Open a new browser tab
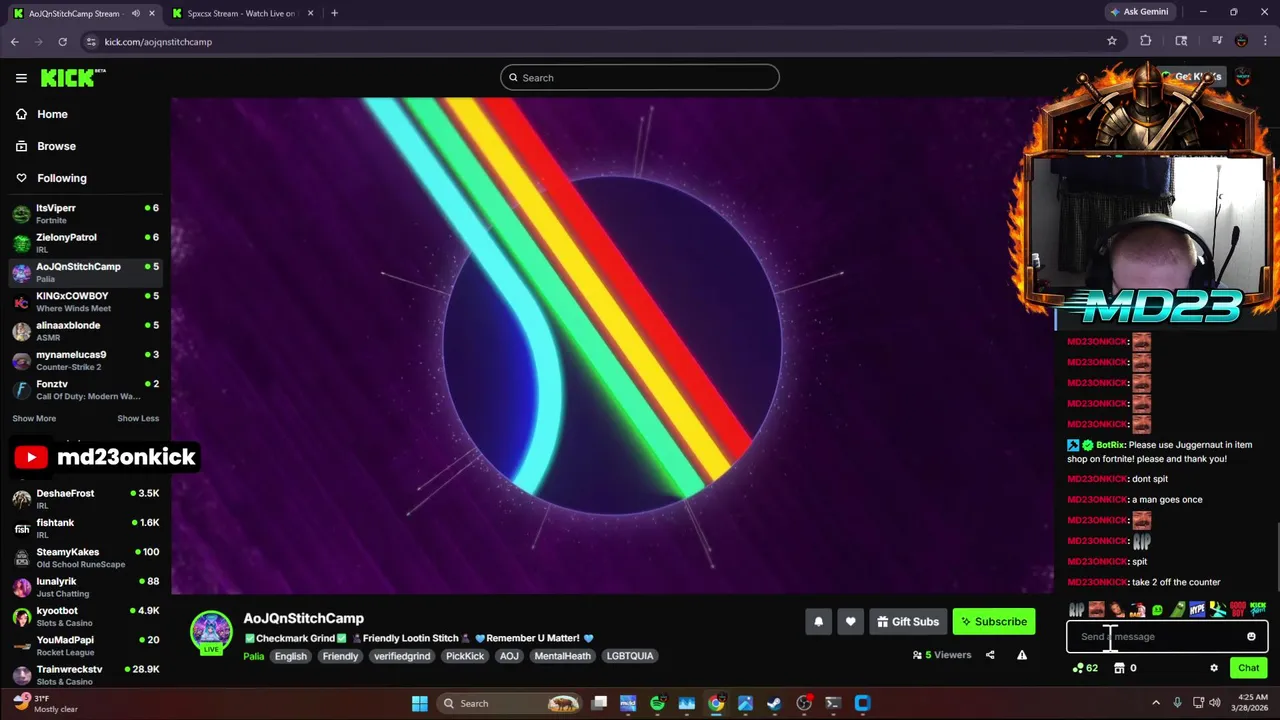Viewport: 1280px width, 720px height. click(x=334, y=13)
